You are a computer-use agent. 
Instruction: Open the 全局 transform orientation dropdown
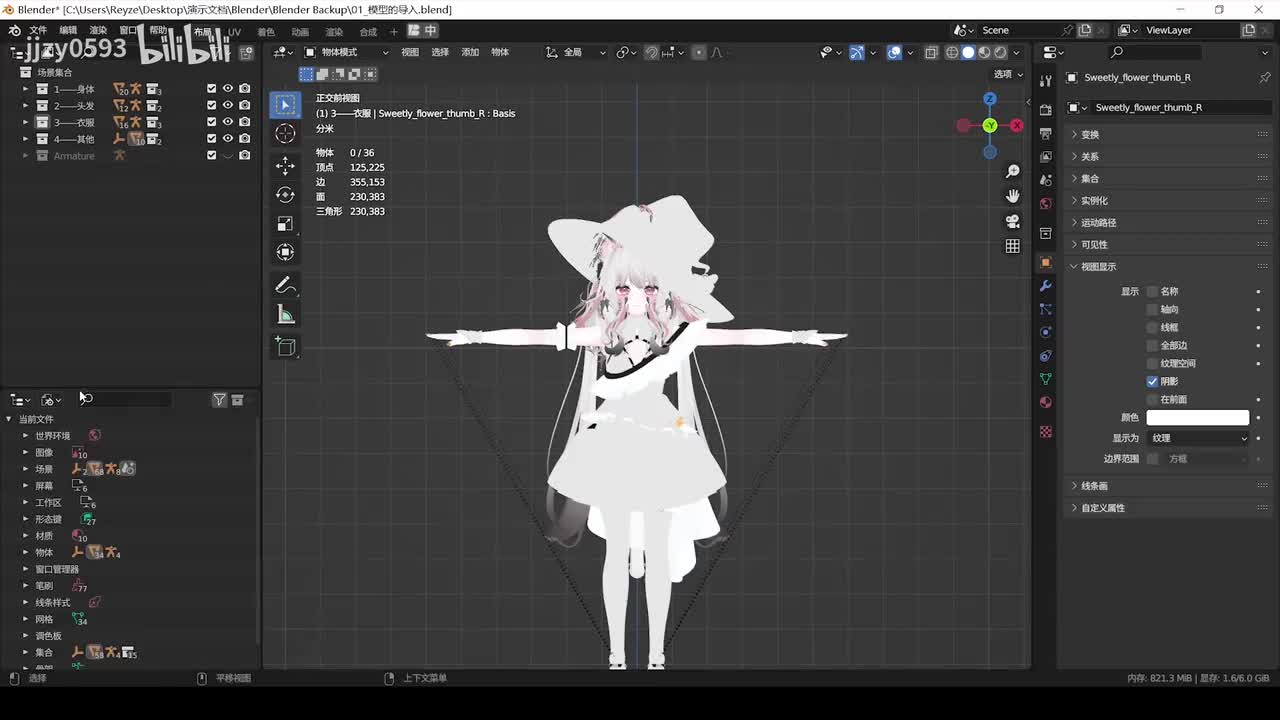pyautogui.click(x=575, y=52)
